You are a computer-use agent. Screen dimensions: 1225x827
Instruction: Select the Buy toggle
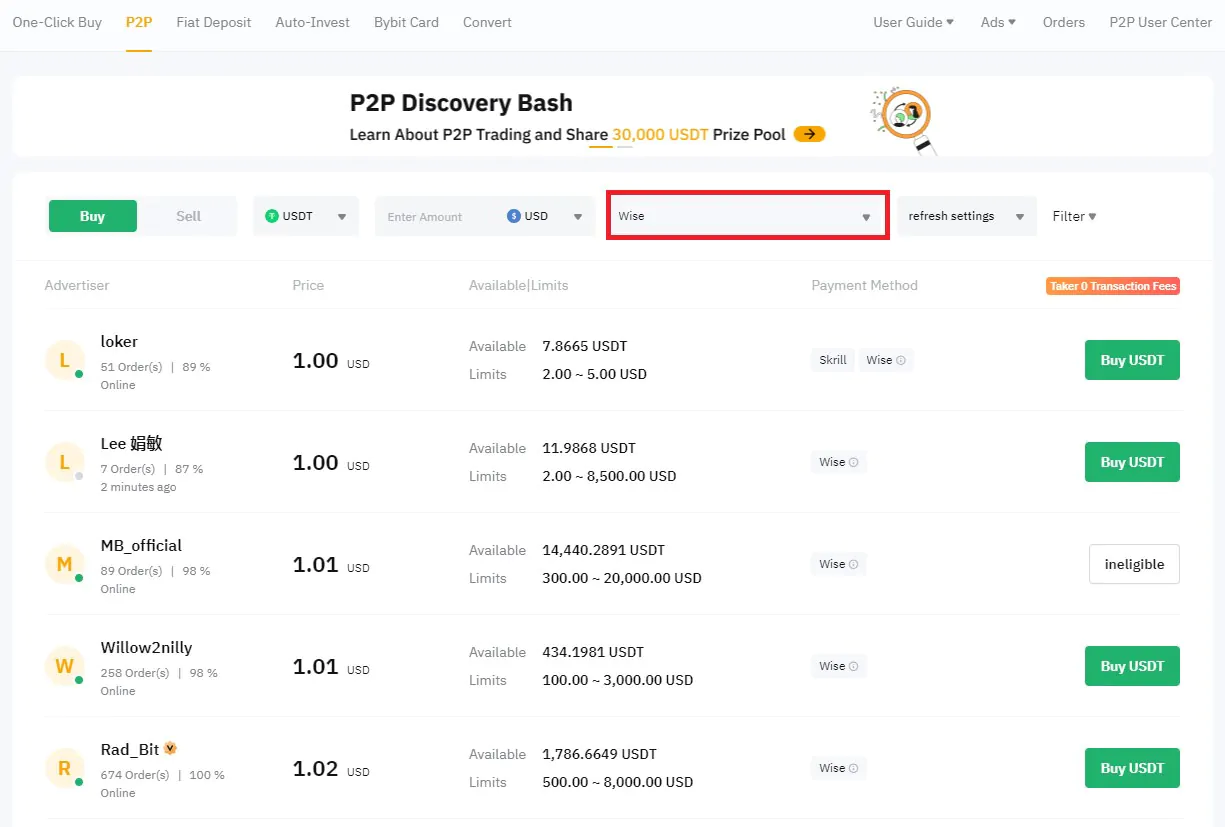pos(92,216)
